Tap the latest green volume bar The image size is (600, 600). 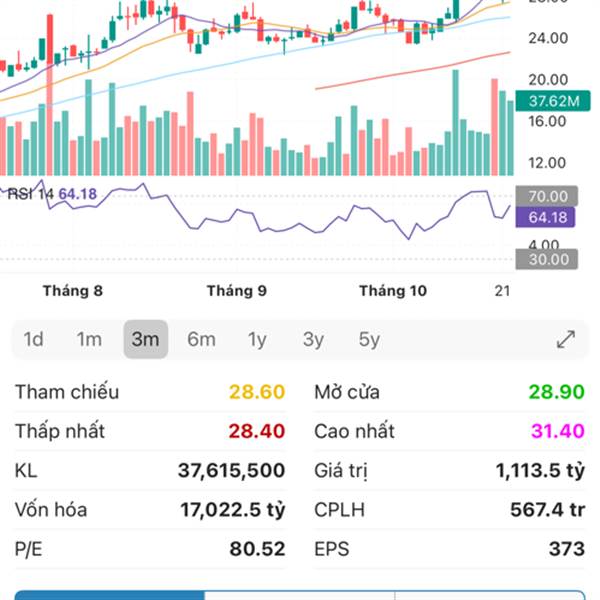[x=510, y=138]
